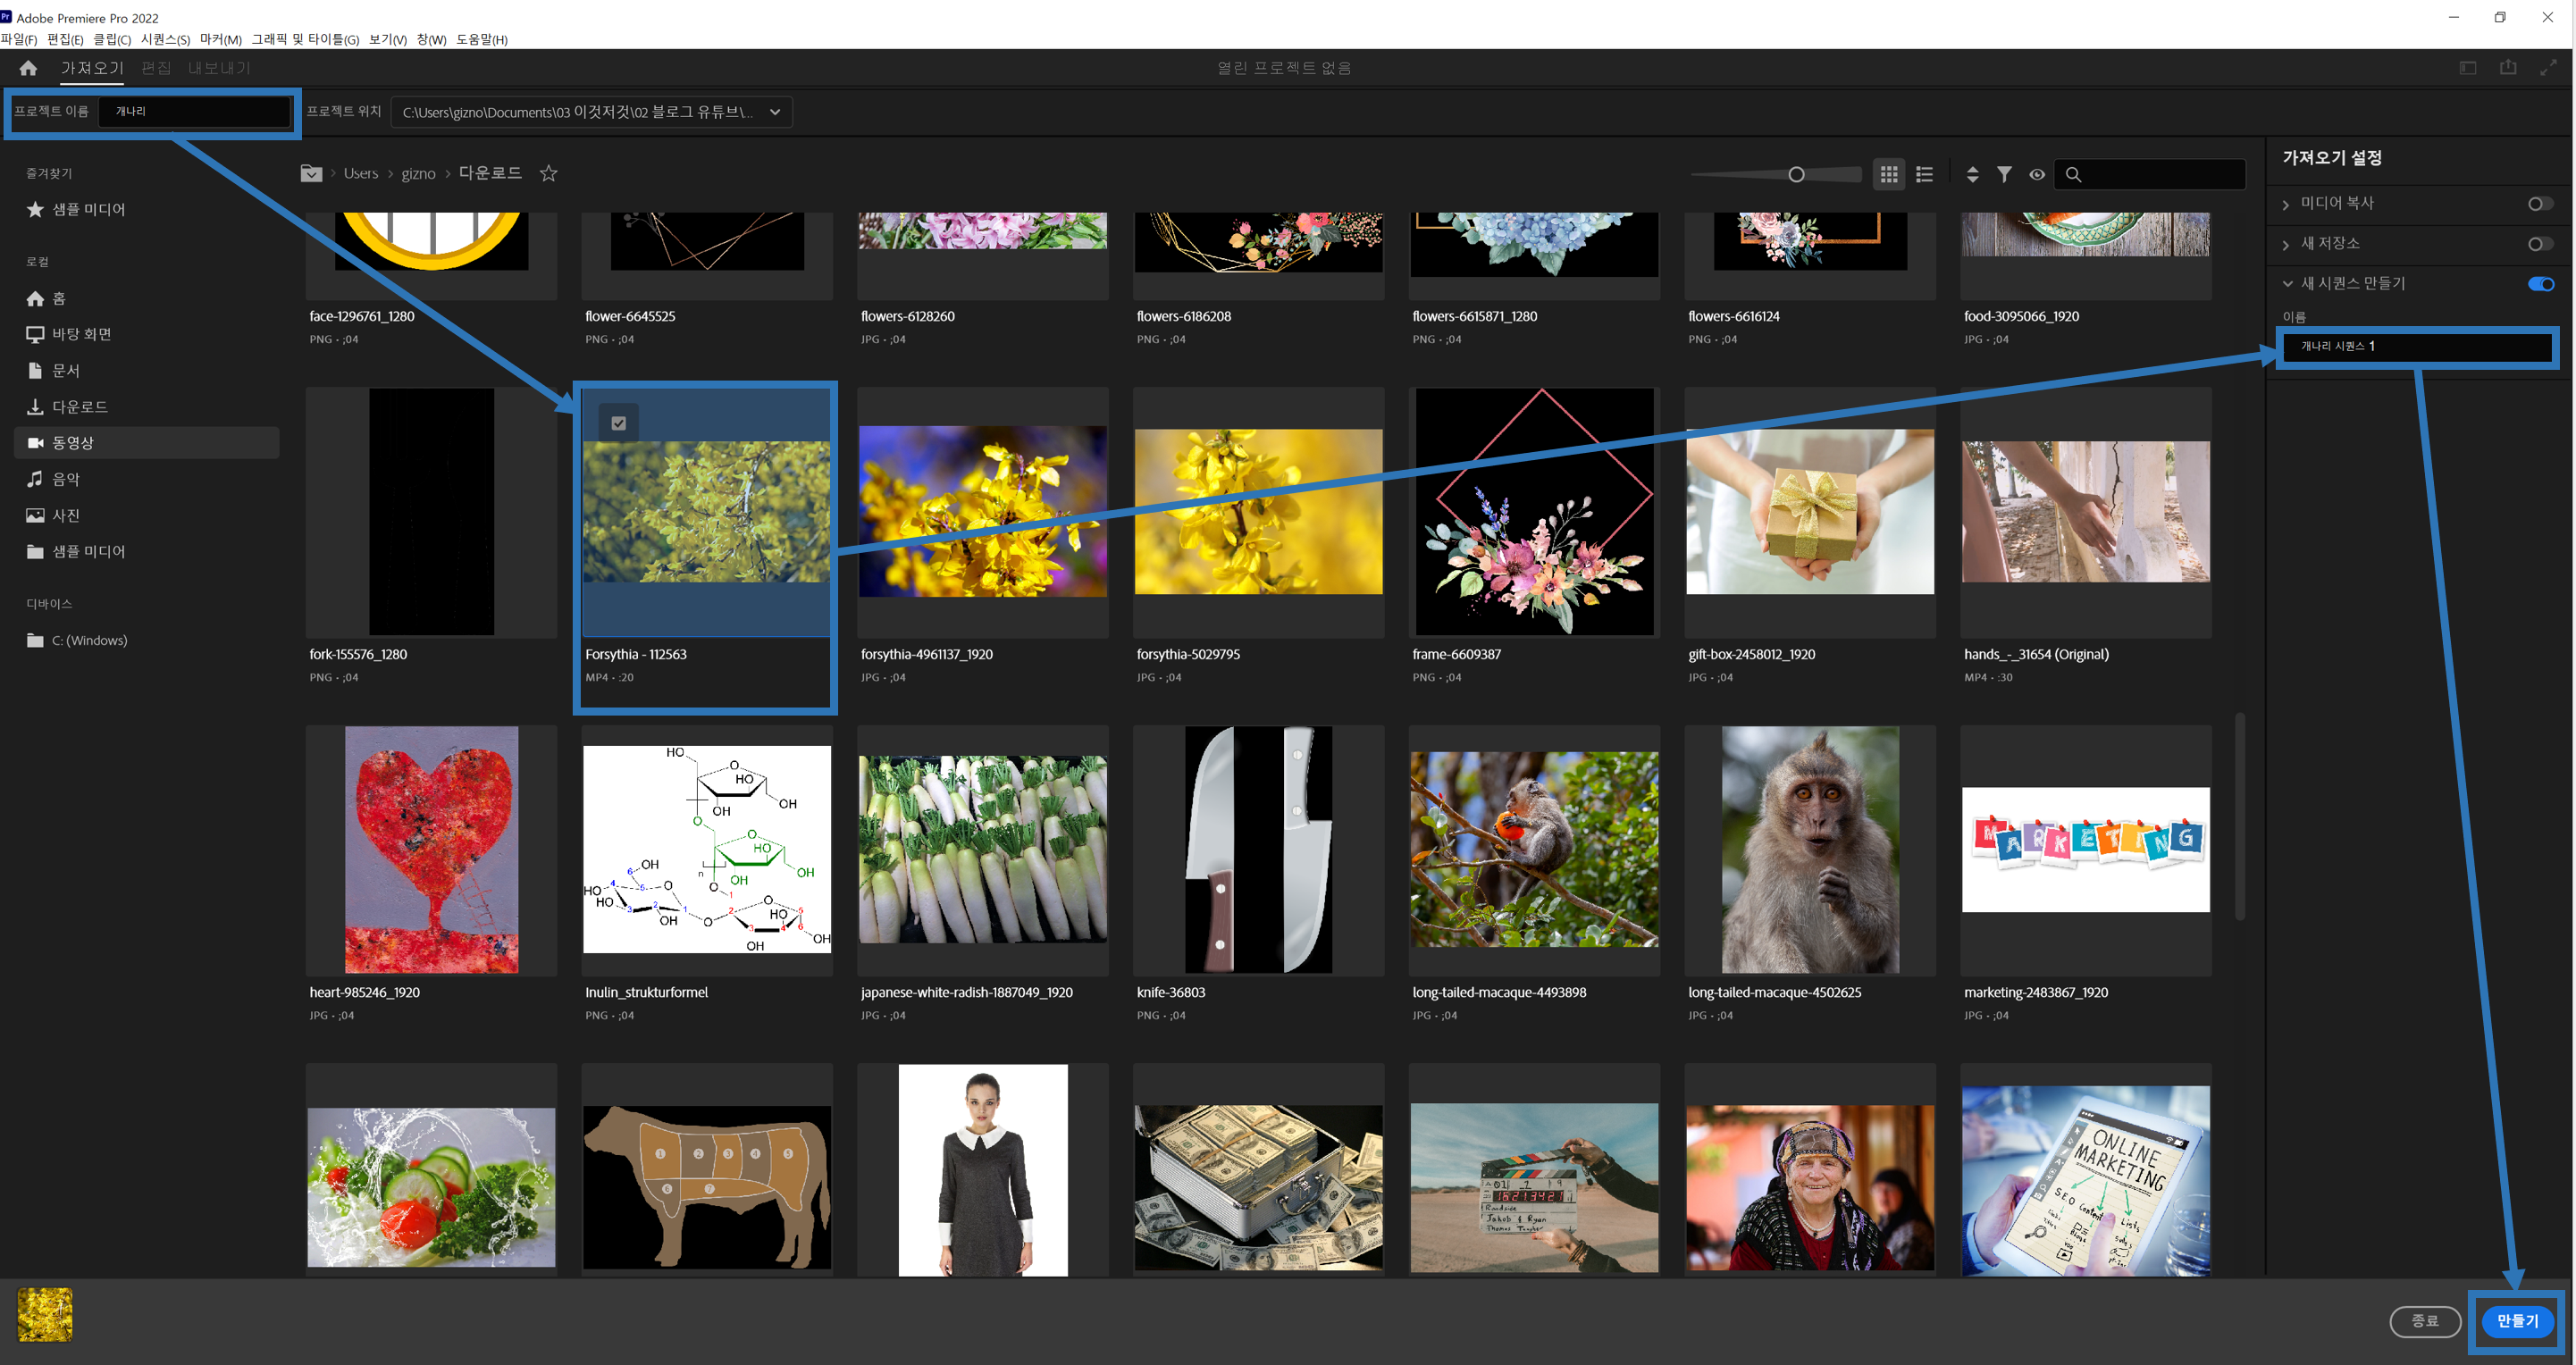Click the 종료 button
This screenshot has width=2576, height=1365.
[x=2425, y=1321]
